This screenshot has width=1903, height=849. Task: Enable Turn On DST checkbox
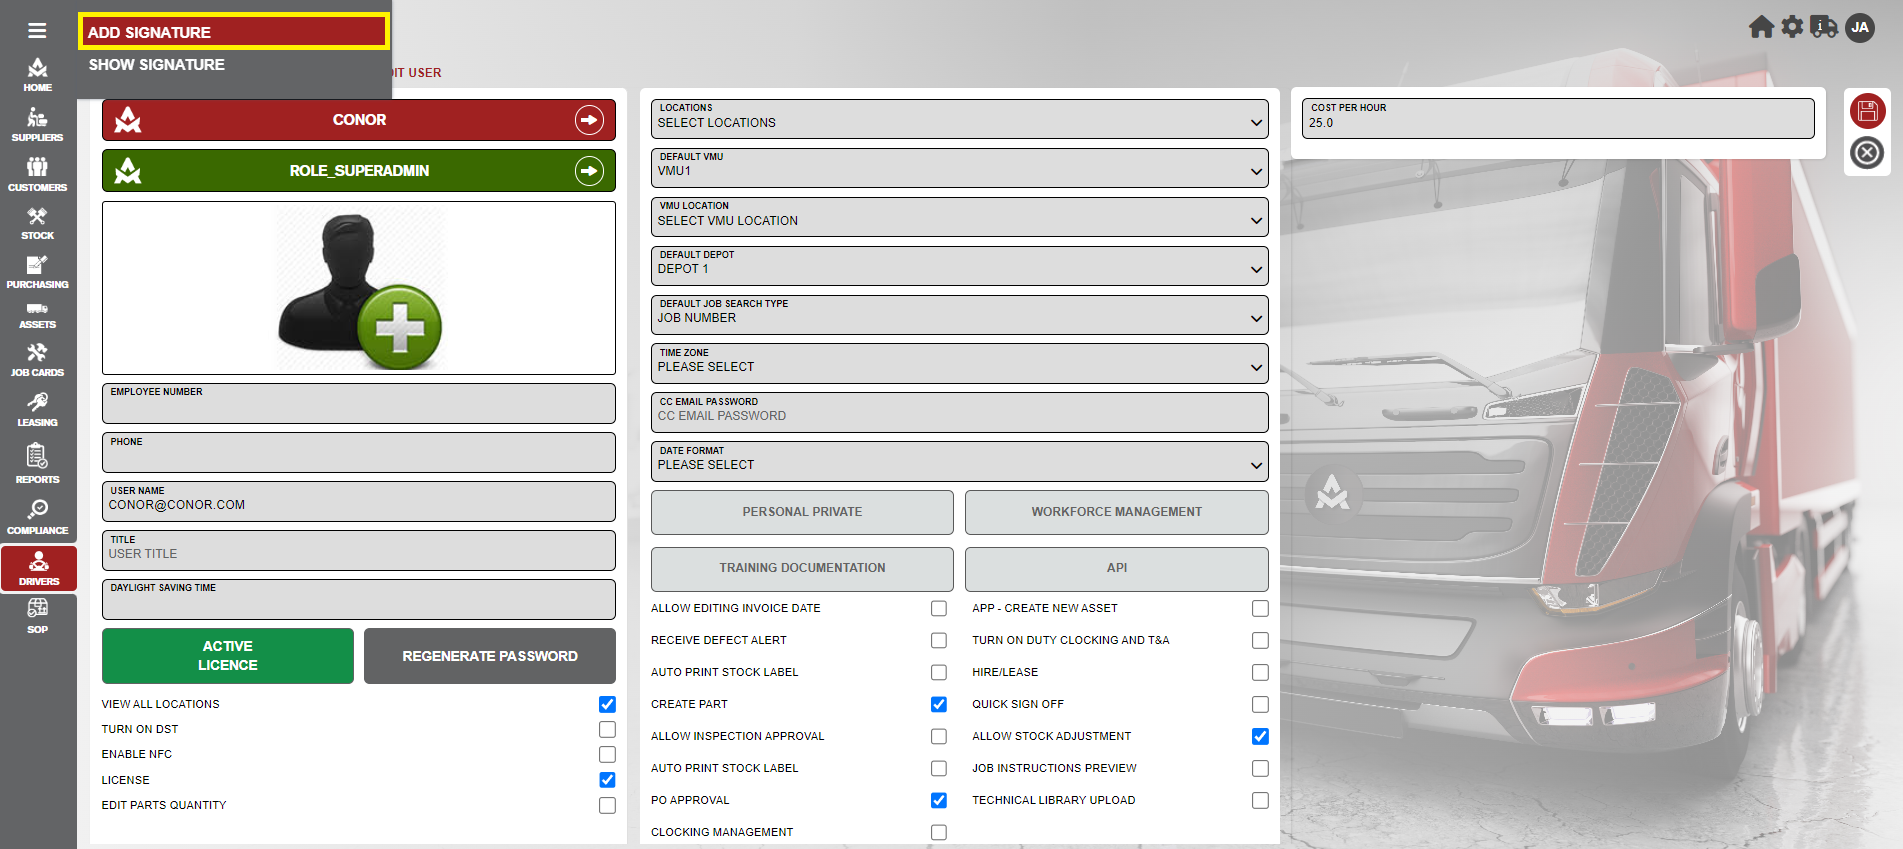[607, 729]
